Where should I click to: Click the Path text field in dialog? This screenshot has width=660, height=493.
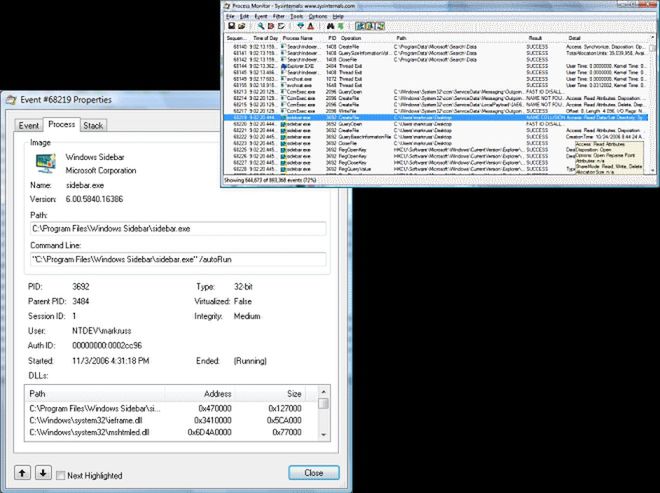(178, 229)
